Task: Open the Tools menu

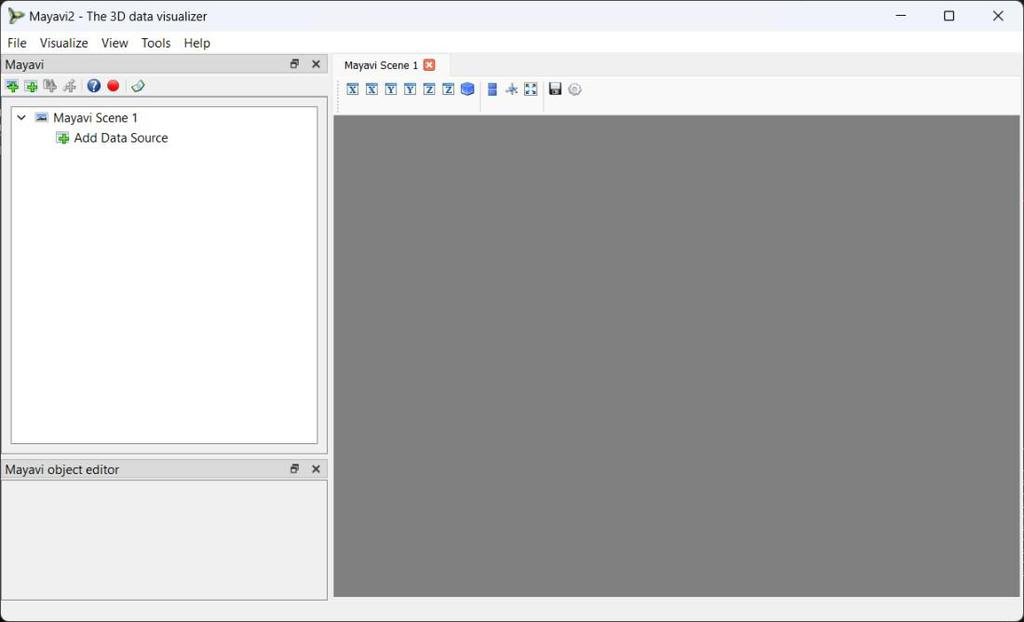Action: (156, 43)
